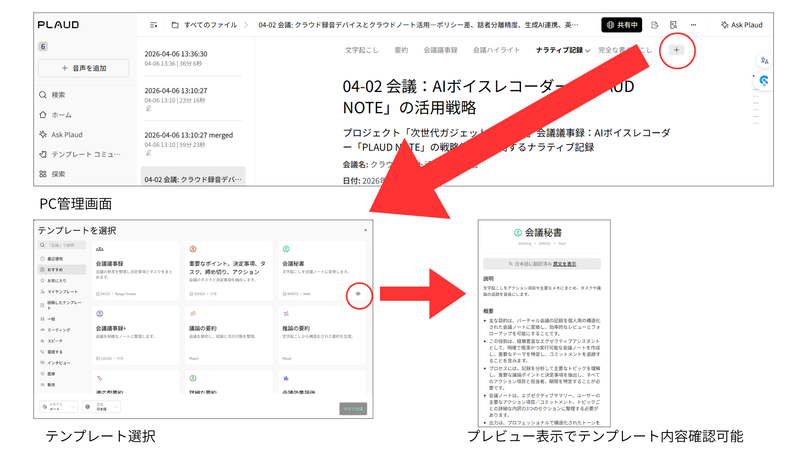Go to ホーム in the sidebar
The image size is (800, 450).
(x=56, y=115)
